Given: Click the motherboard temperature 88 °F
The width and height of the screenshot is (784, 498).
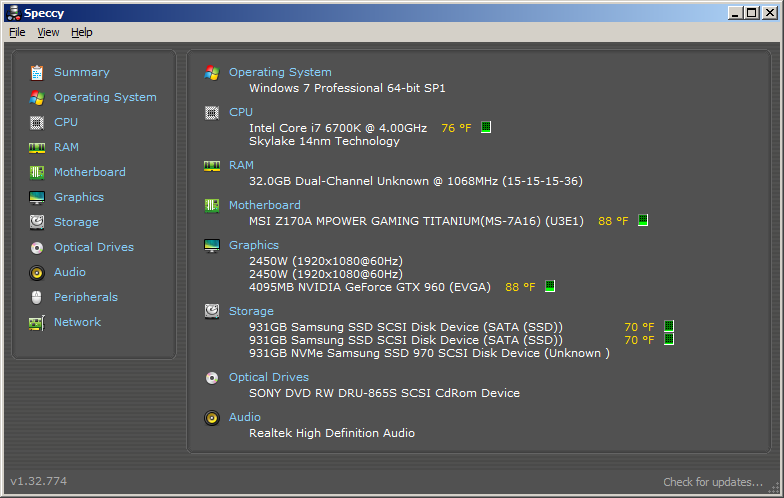Looking at the screenshot, I should [613, 221].
